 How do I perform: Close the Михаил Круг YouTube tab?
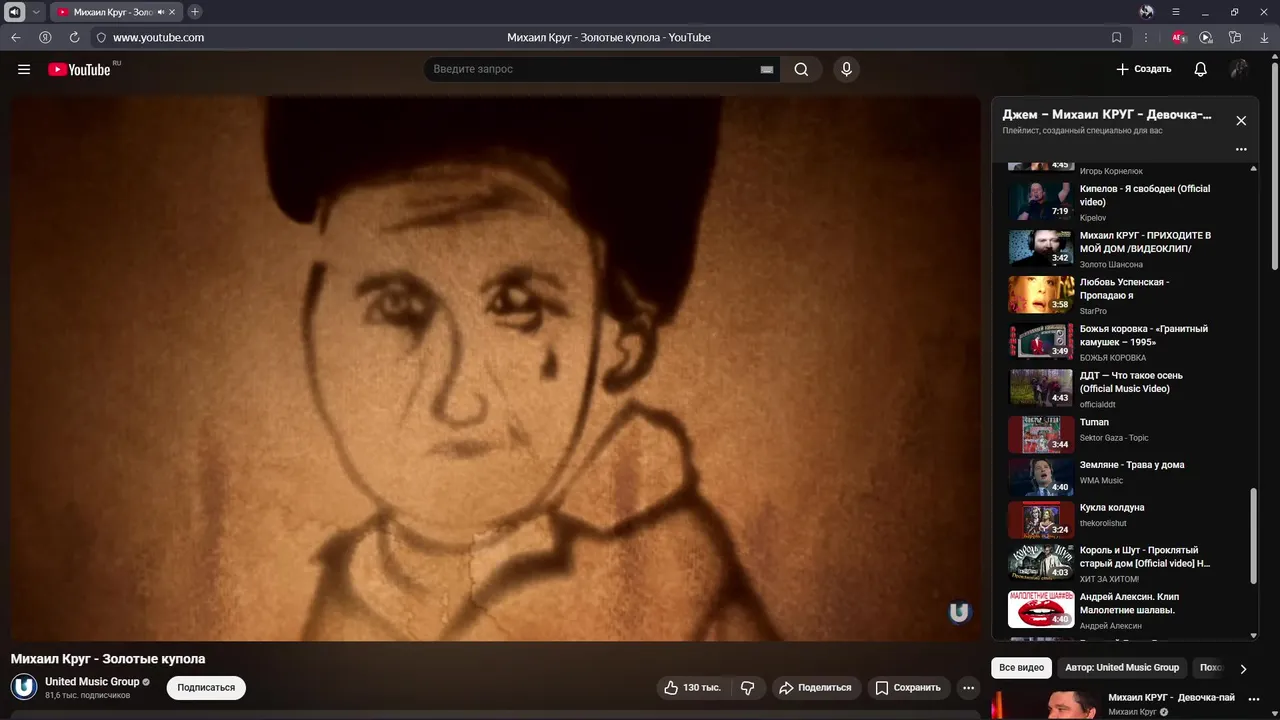tap(173, 12)
